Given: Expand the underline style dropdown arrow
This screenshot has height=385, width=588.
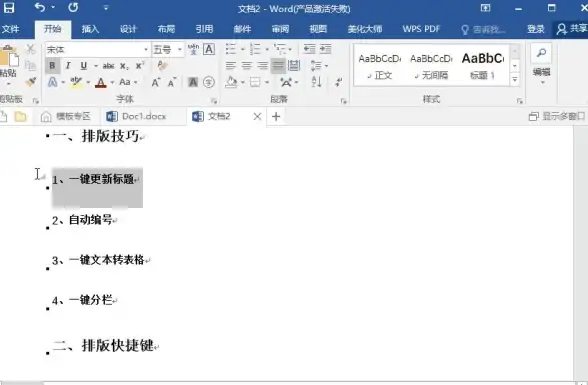Looking at the screenshot, I should point(96,66).
